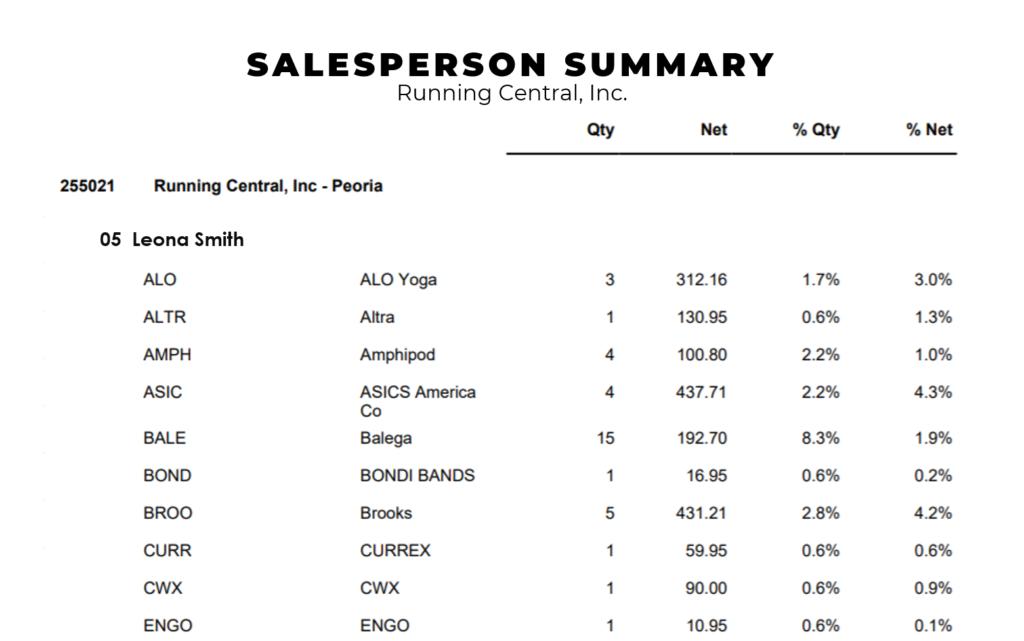Click the Qty column header
Screen dimensions: 1024x641
click(x=600, y=130)
